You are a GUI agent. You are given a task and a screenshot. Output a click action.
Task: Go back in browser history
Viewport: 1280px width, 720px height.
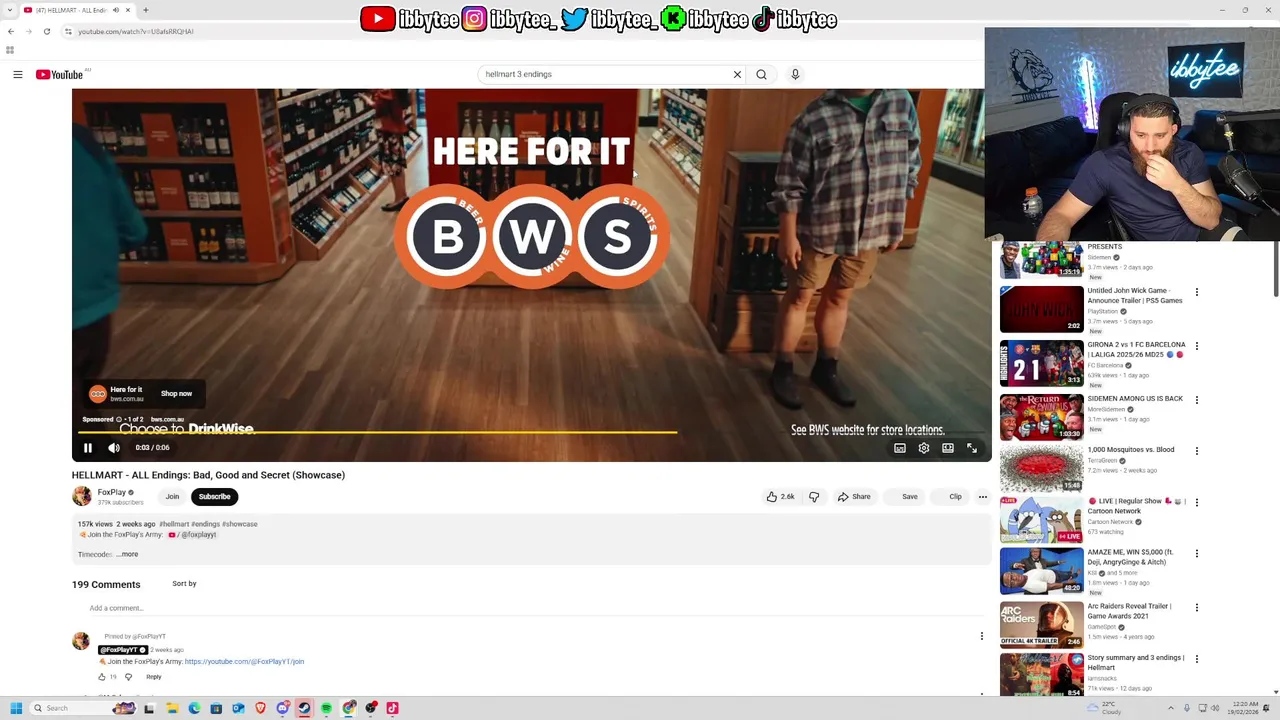(11, 31)
